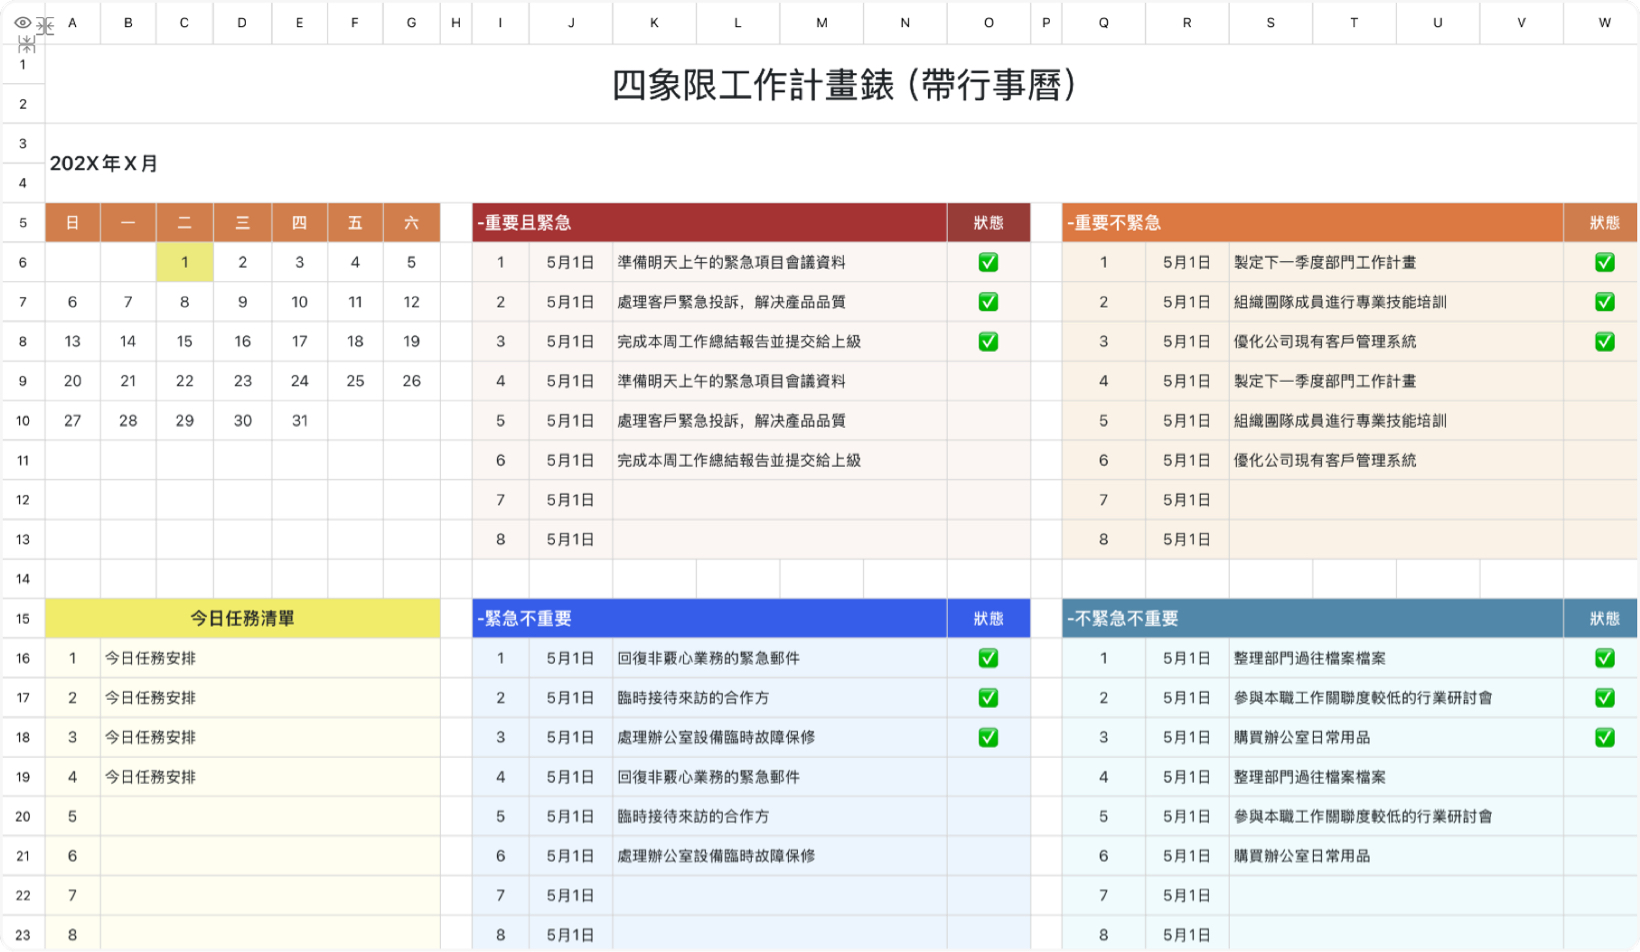Toggle checkbox for 完成本周工作總結報告 task 3
Screen dimensions: 1640x952
pyautogui.click(x=988, y=341)
